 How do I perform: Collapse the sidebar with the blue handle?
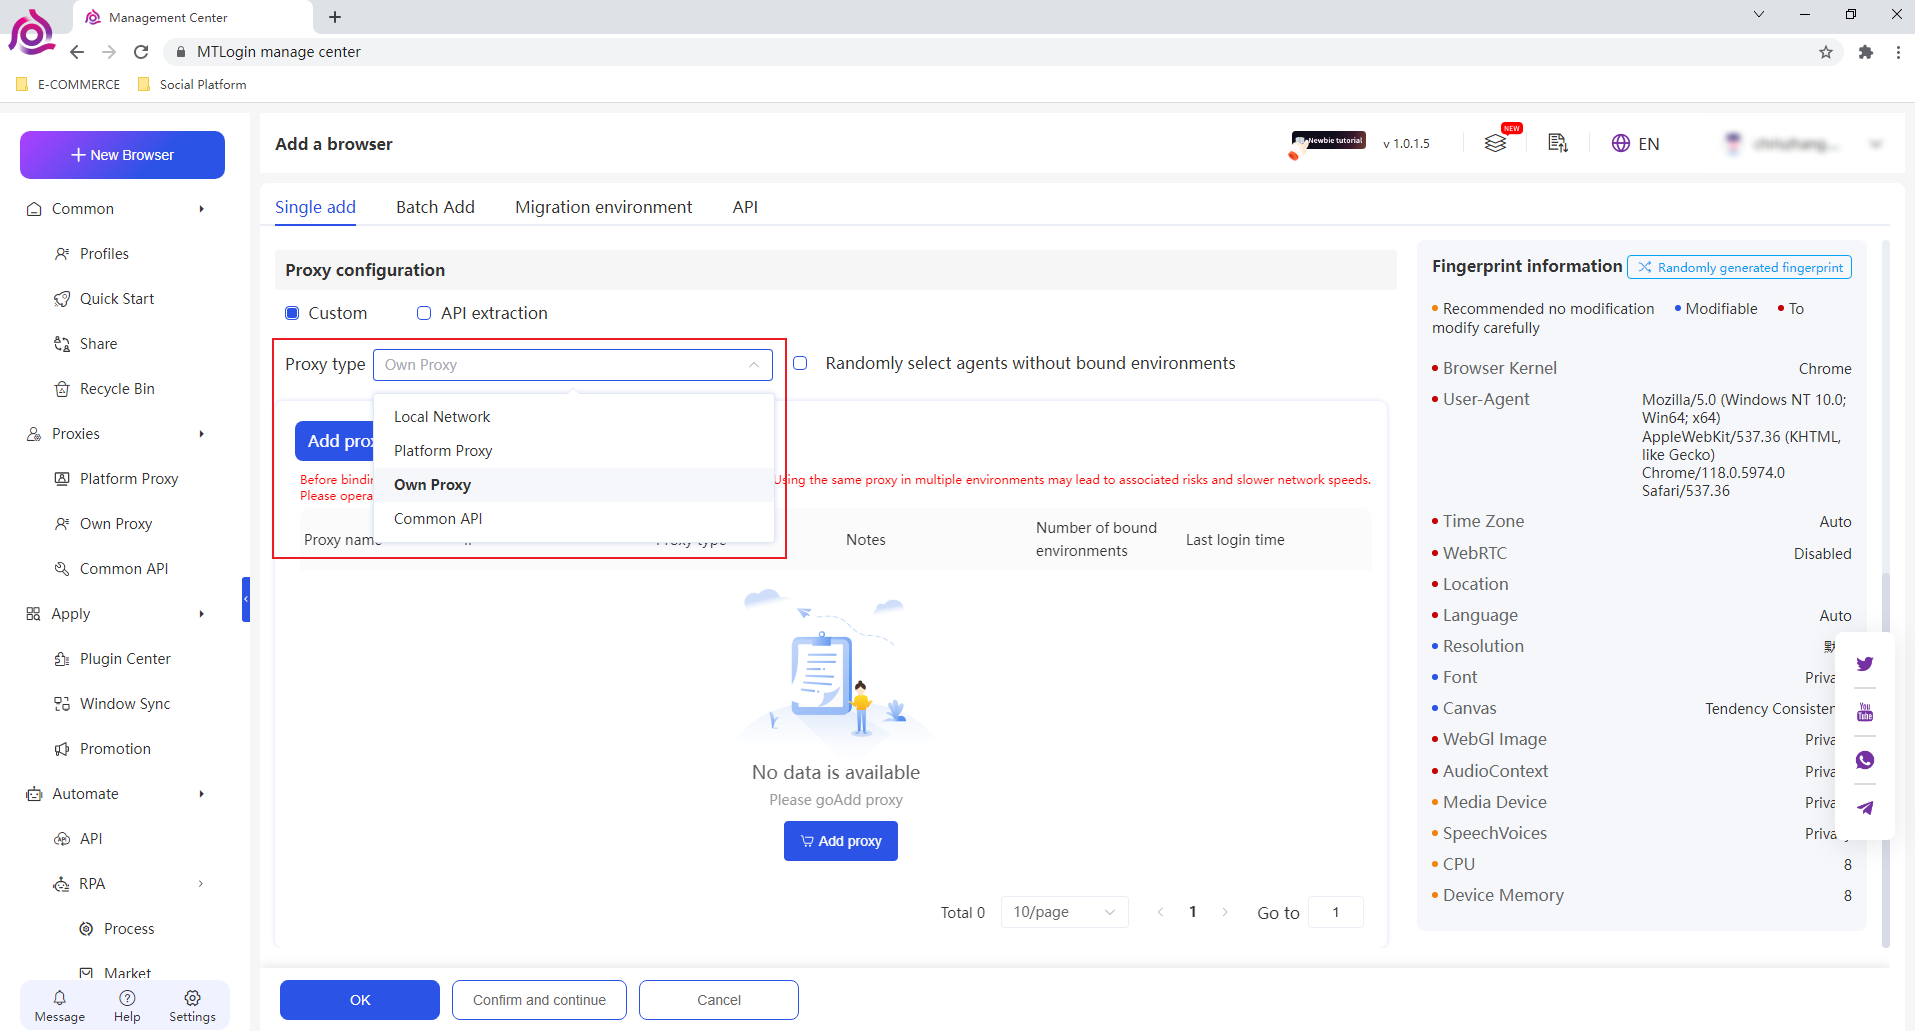coord(246,599)
